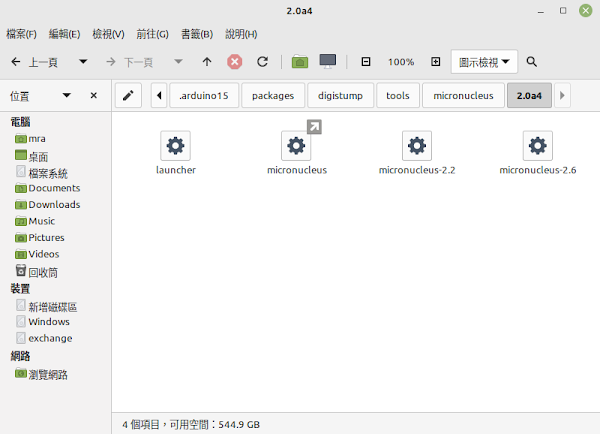Open Documents in the sidebar
Screen dimensions: 600x434
pyautogui.click(x=48, y=188)
